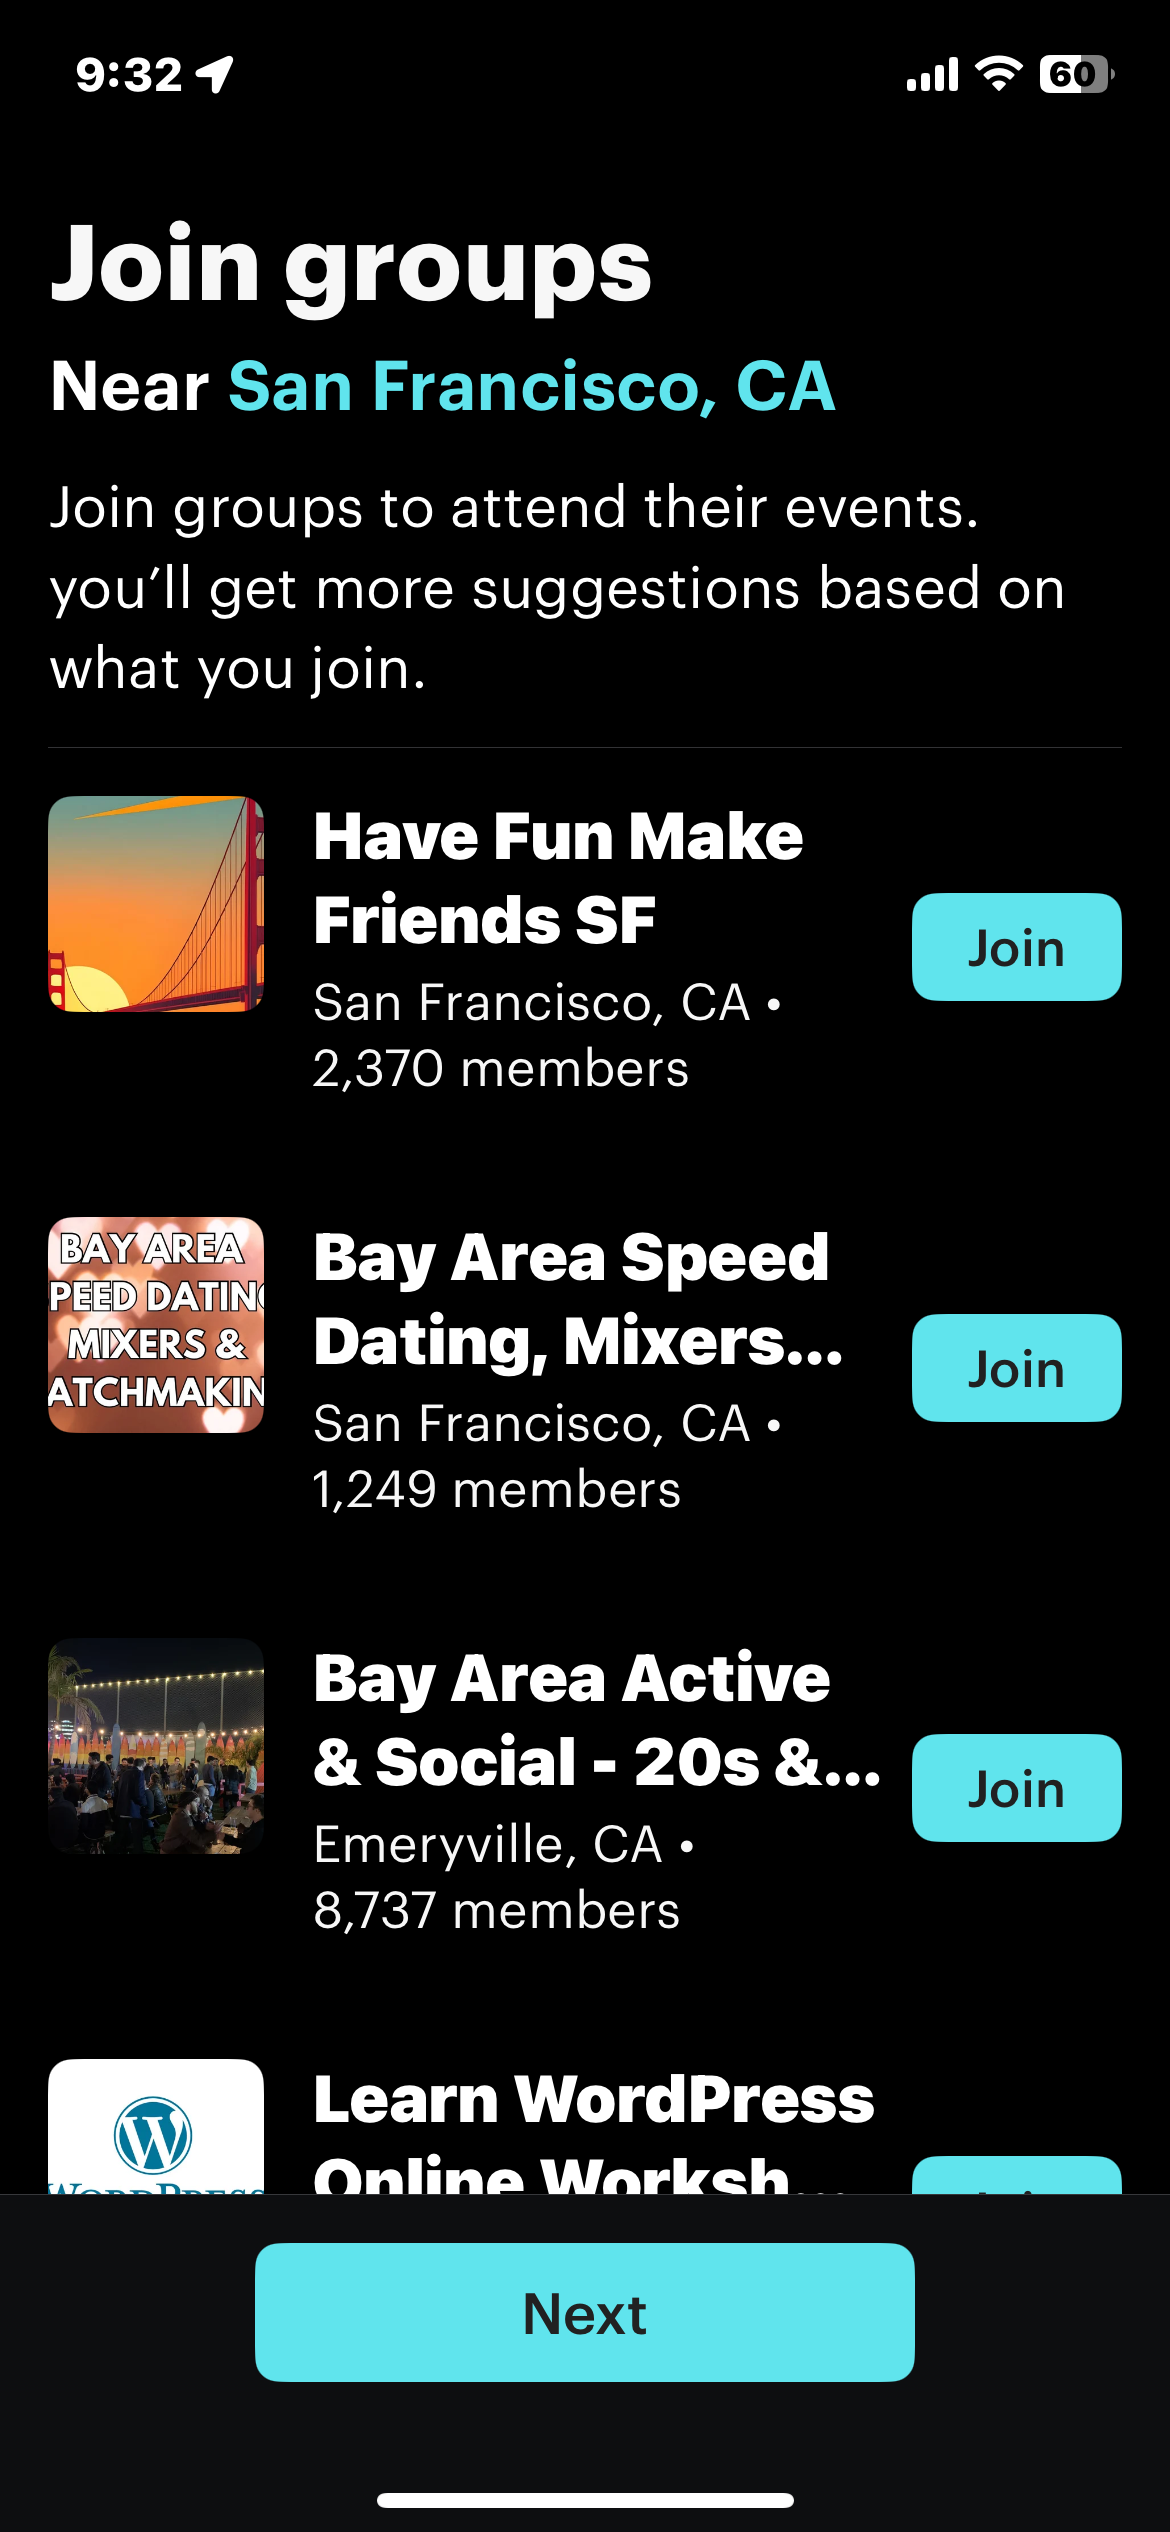Open the Have Fun Make Friends SF title
1170x2532 pixels.
click(x=558, y=877)
